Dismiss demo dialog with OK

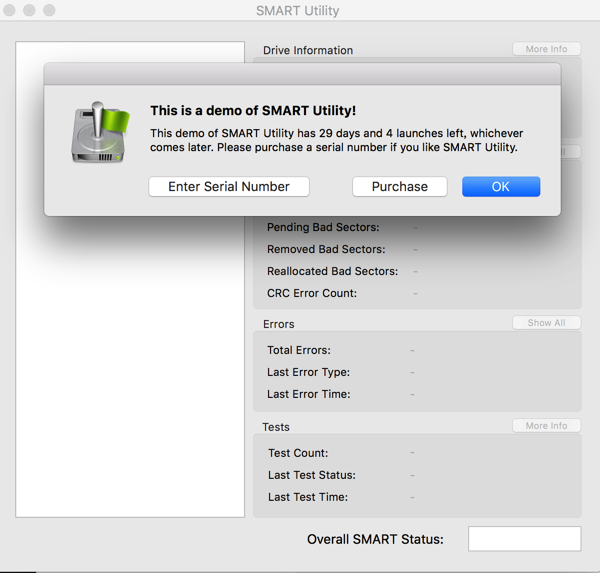pyautogui.click(x=501, y=186)
